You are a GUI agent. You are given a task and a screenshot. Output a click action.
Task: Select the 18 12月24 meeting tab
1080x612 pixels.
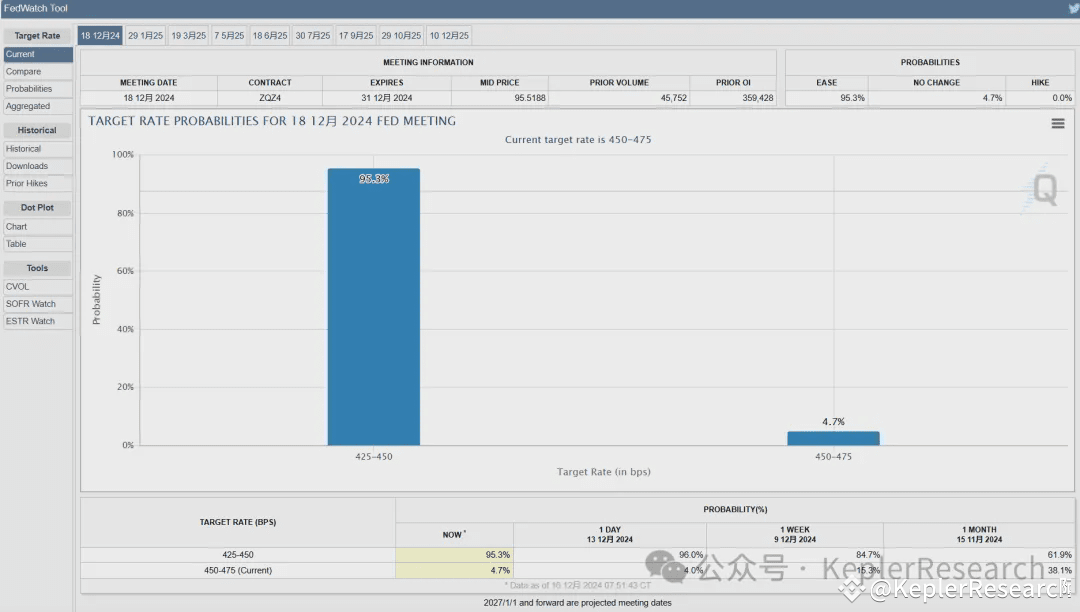[100, 36]
